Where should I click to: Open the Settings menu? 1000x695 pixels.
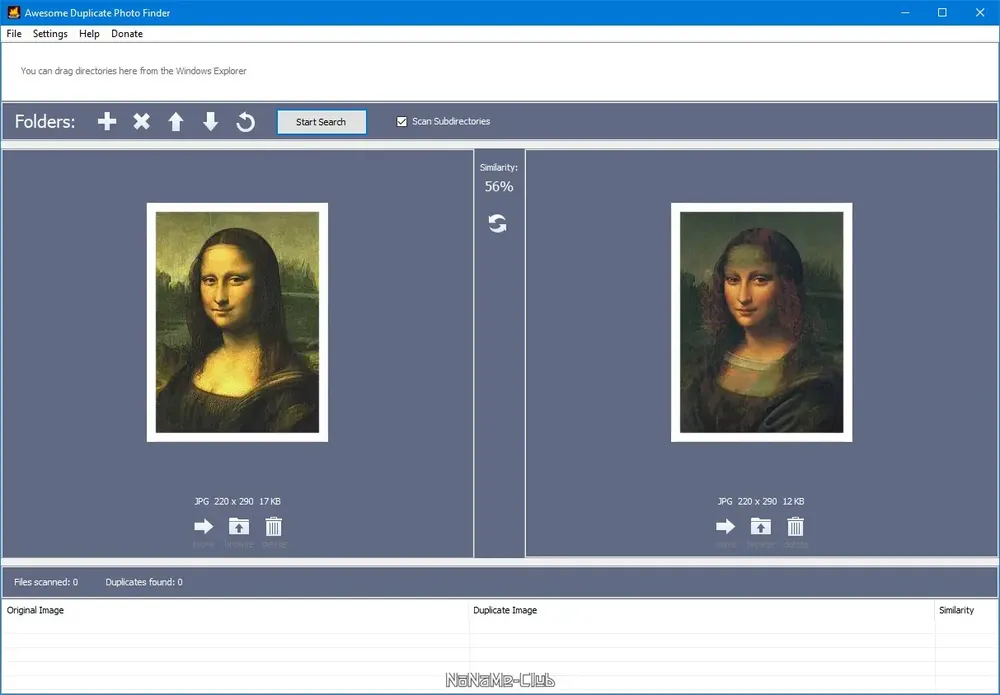click(x=50, y=34)
